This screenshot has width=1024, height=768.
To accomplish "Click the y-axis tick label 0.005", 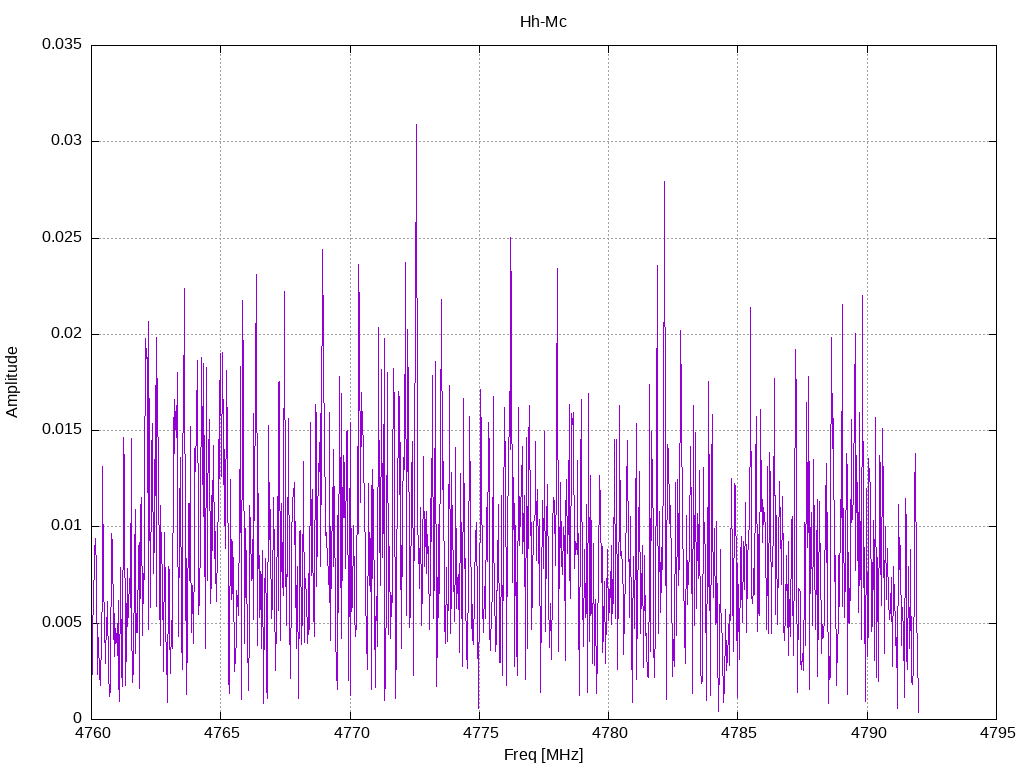I will click(x=62, y=622).
